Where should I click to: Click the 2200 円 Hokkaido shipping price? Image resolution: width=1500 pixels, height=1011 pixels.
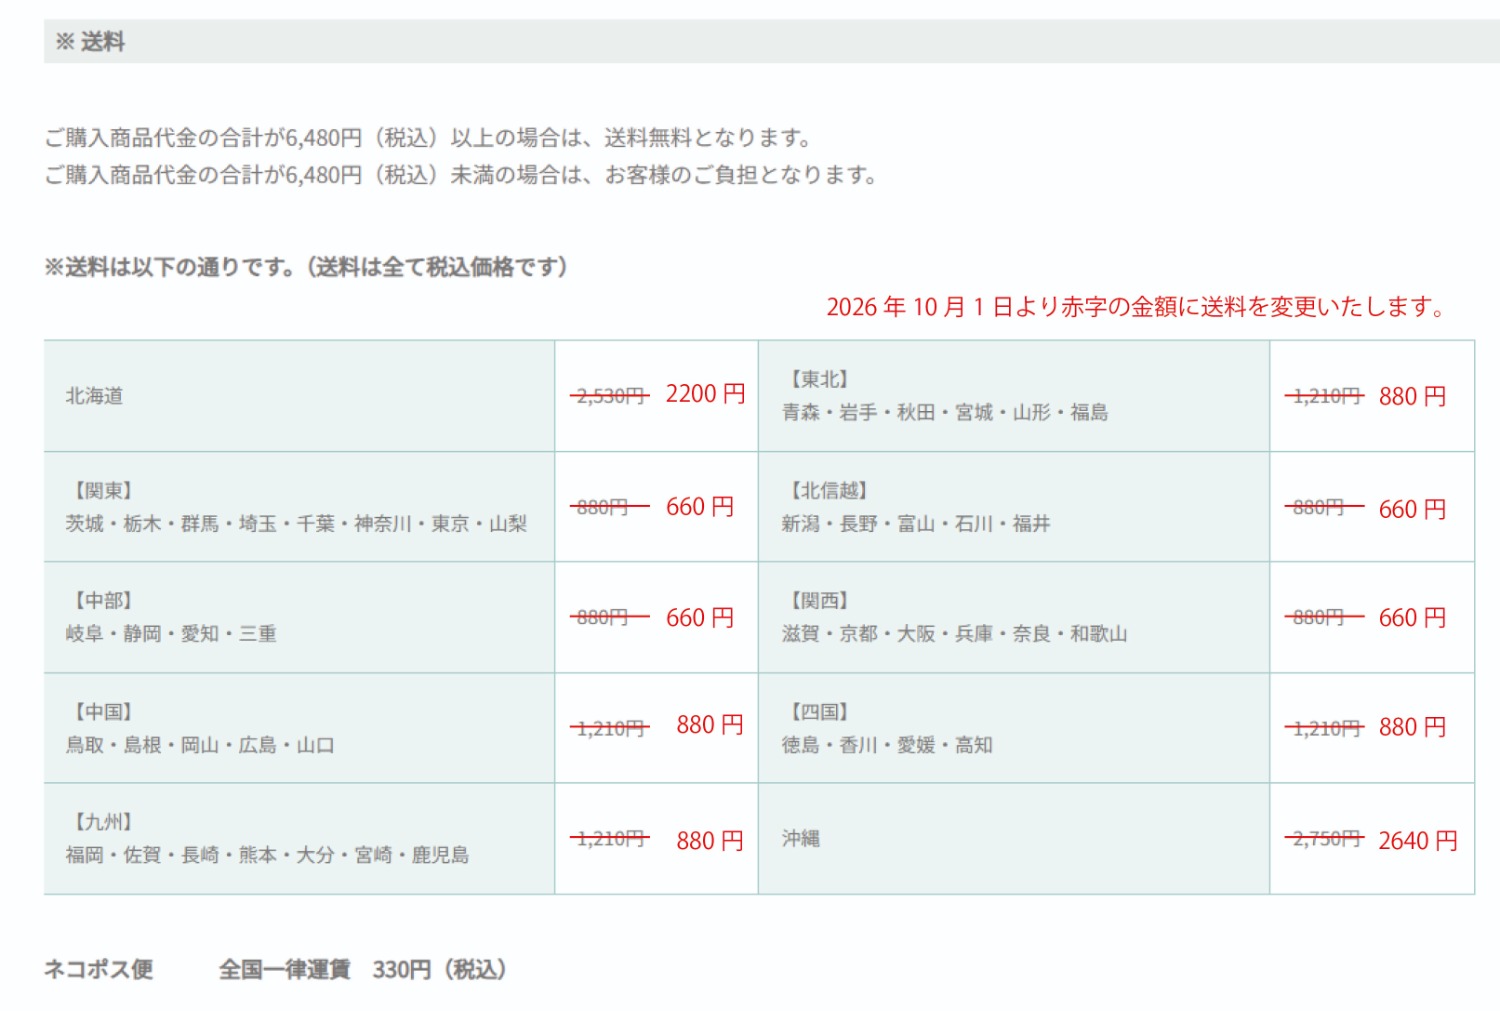tap(706, 394)
